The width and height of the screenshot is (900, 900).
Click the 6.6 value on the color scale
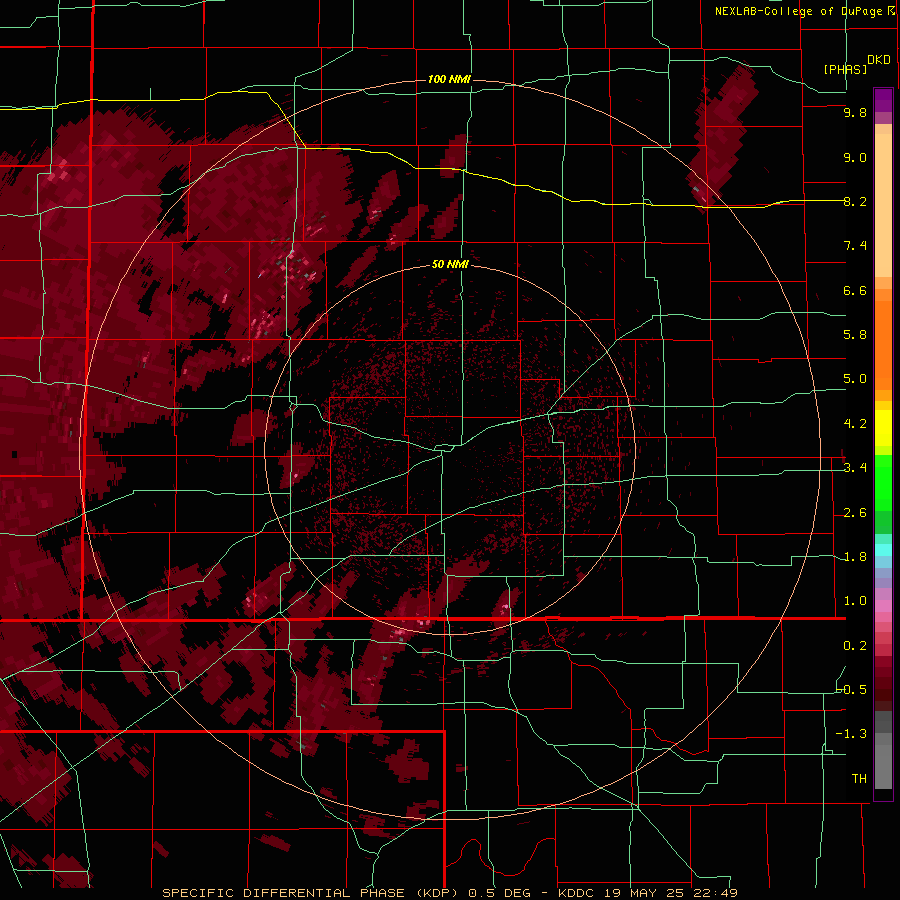click(x=855, y=290)
